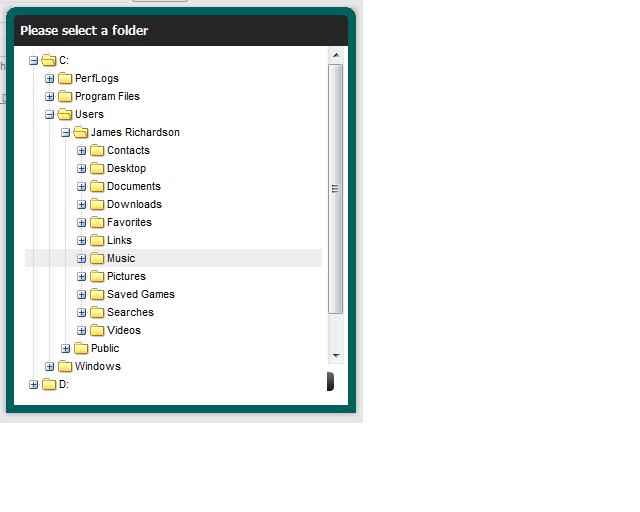Choose the Favorites folder label

coord(129,222)
